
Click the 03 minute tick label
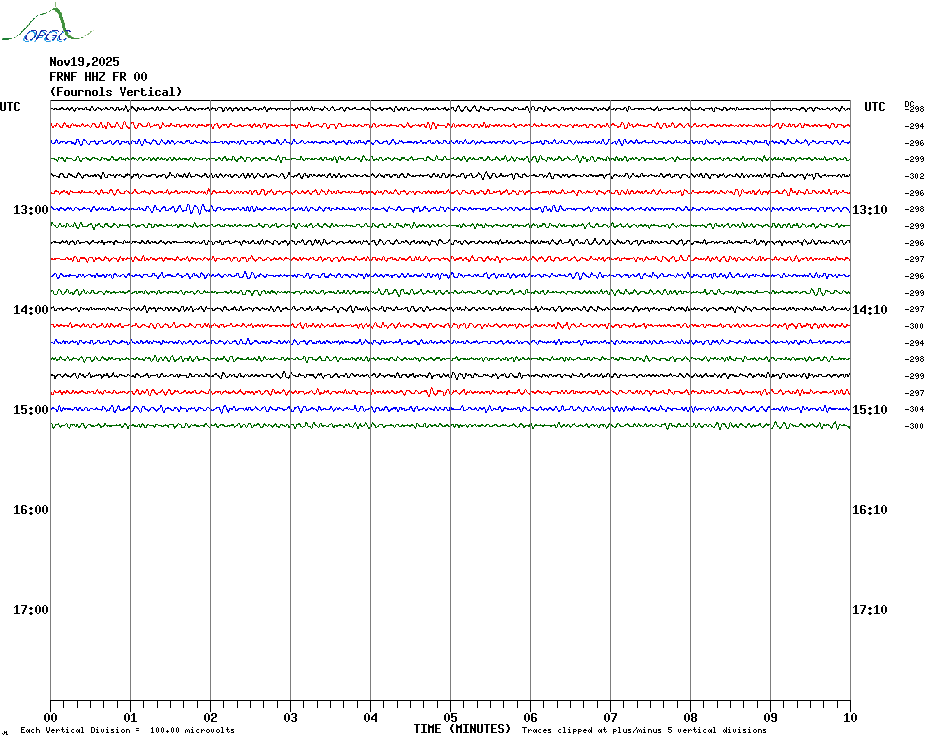click(291, 717)
